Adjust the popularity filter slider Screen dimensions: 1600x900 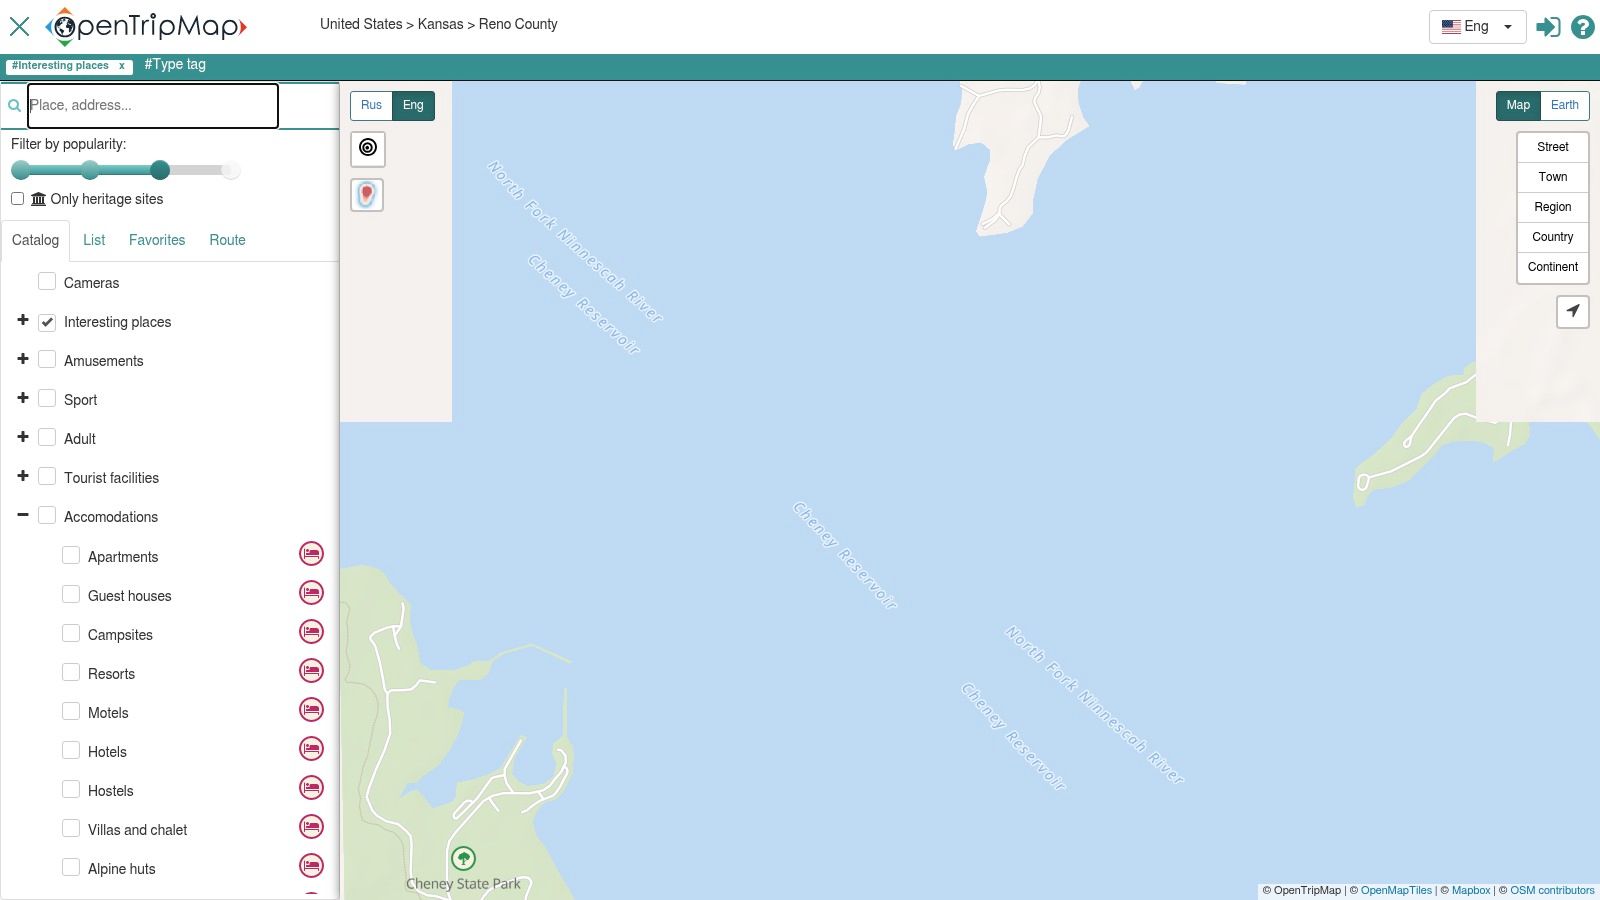[160, 170]
